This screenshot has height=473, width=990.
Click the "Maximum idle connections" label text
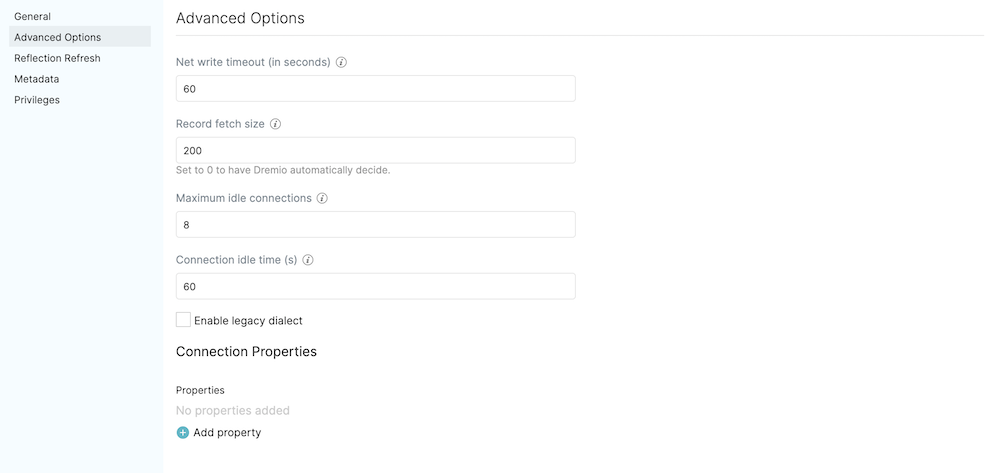(x=244, y=198)
